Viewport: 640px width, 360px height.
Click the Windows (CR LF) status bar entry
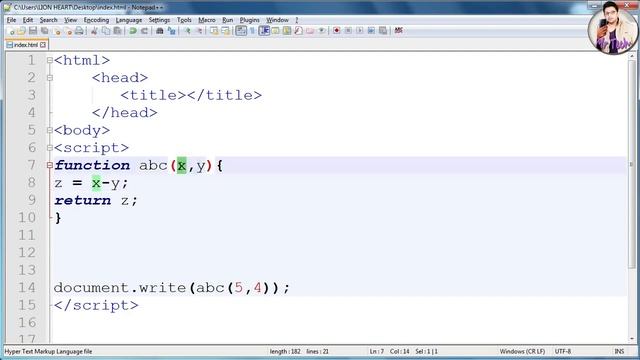click(522, 351)
